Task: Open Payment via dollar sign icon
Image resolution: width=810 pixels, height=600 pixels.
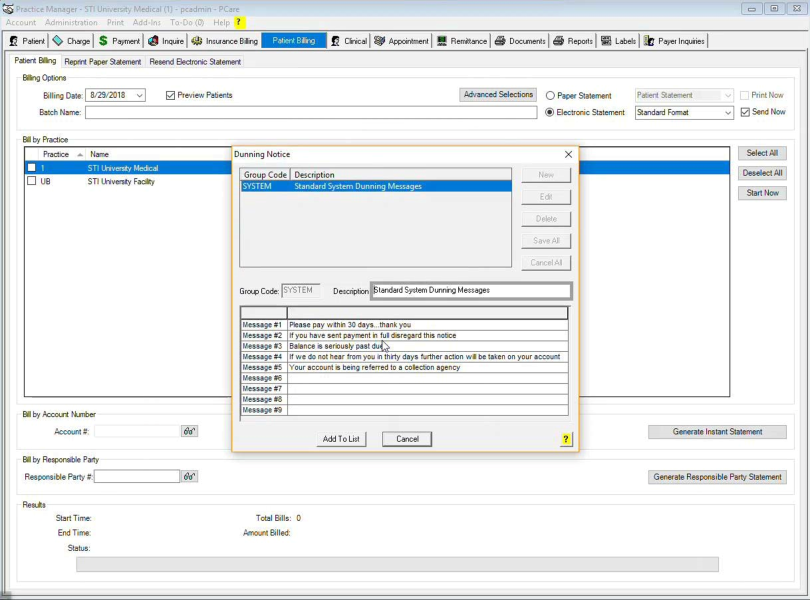Action: click(x=103, y=41)
